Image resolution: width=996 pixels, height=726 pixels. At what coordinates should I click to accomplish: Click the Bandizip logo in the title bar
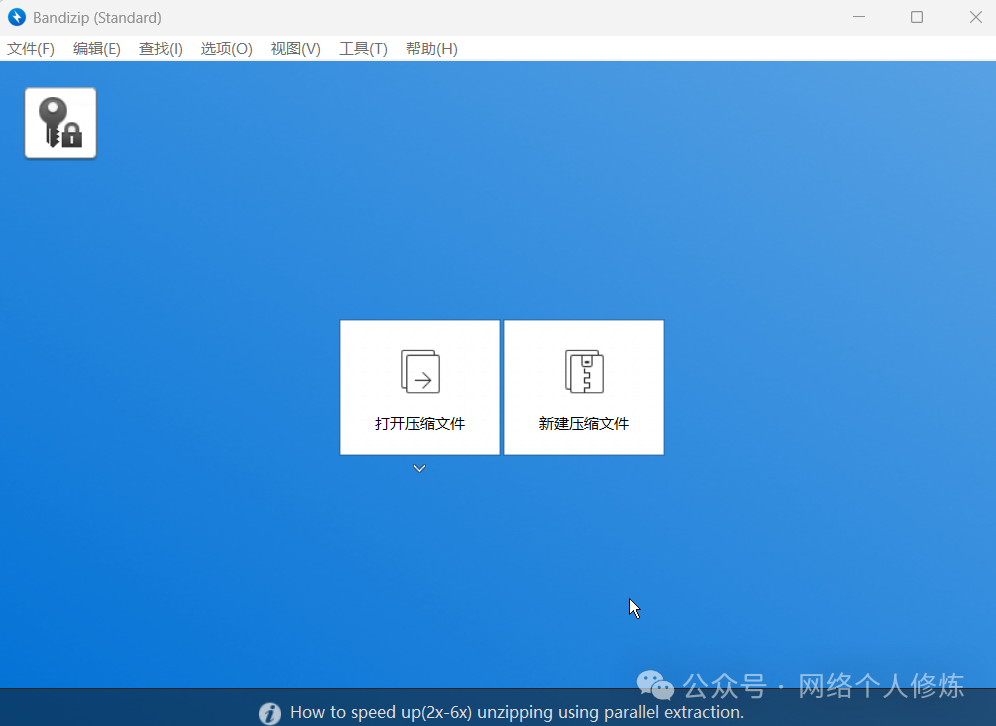(x=16, y=17)
